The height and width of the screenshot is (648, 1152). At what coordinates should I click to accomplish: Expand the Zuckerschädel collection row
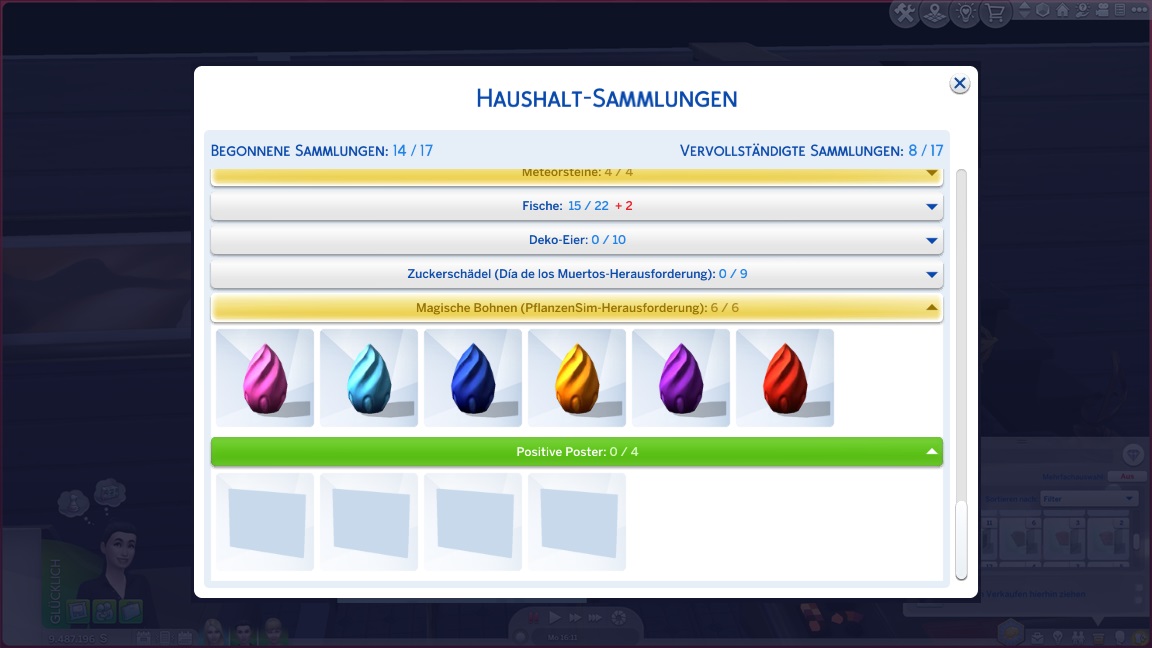click(576, 274)
